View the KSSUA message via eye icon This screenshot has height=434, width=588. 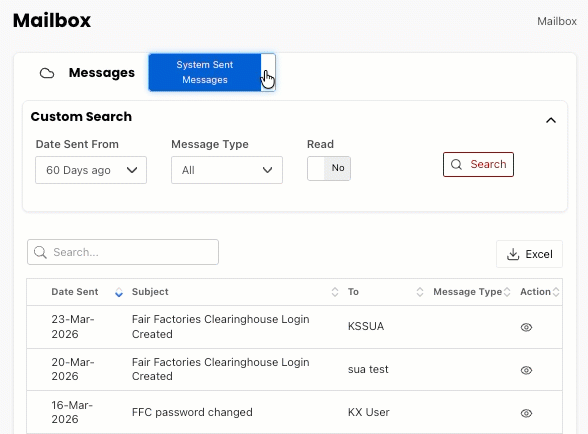pyautogui.click(x=526, y=327)
